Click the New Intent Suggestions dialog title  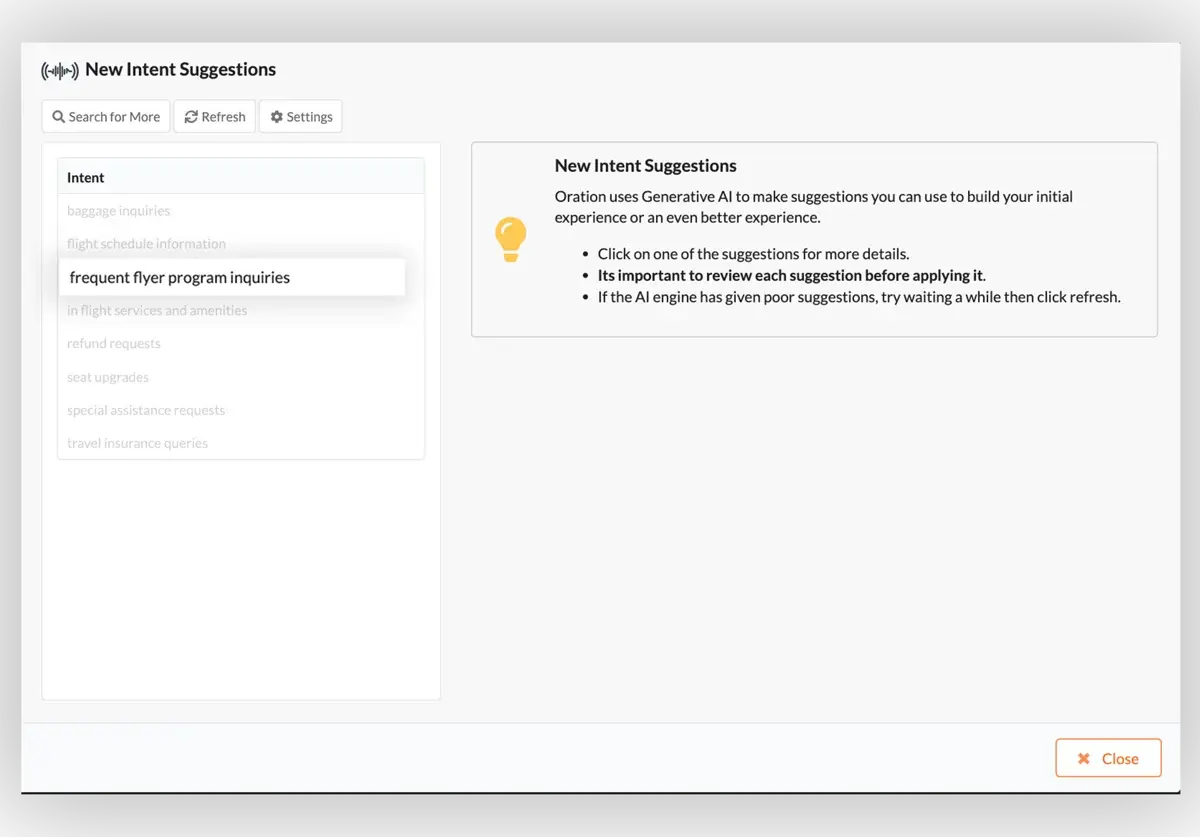point(181,70)
